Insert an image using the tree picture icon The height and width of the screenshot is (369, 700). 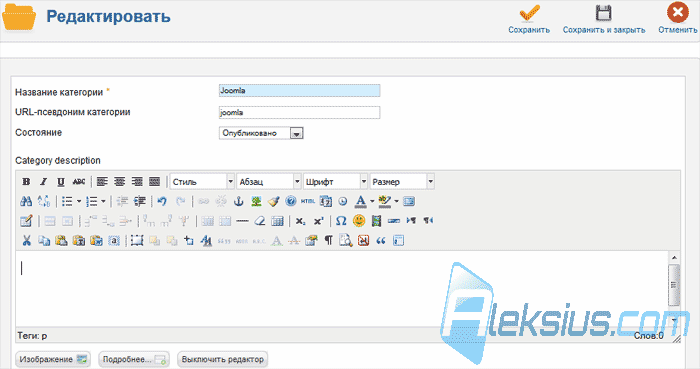pos(256,201)
